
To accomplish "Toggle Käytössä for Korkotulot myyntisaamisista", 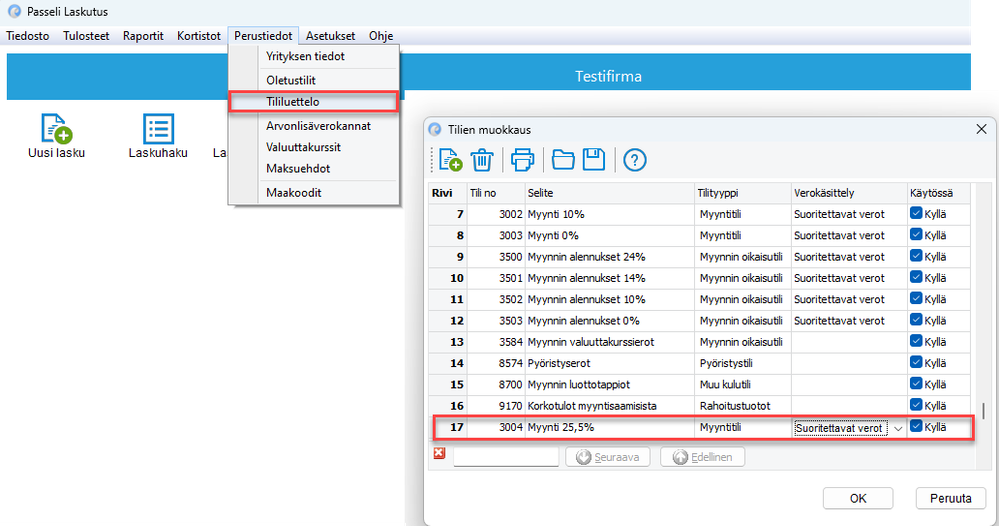I will pos(916,405).
